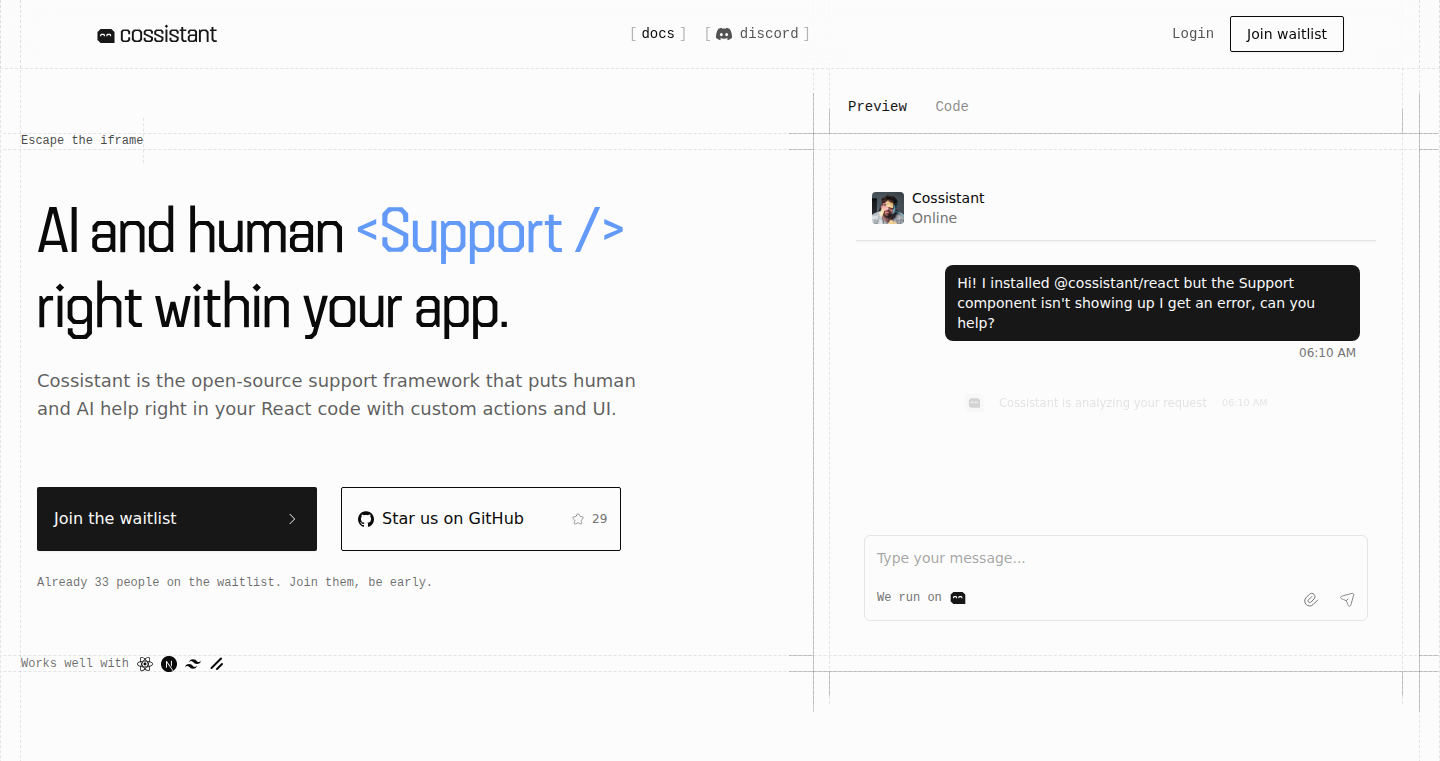Click the shadcn slashes logo icon
Image resolution: width=1440 pixels, height=761 pixels.
216,664
